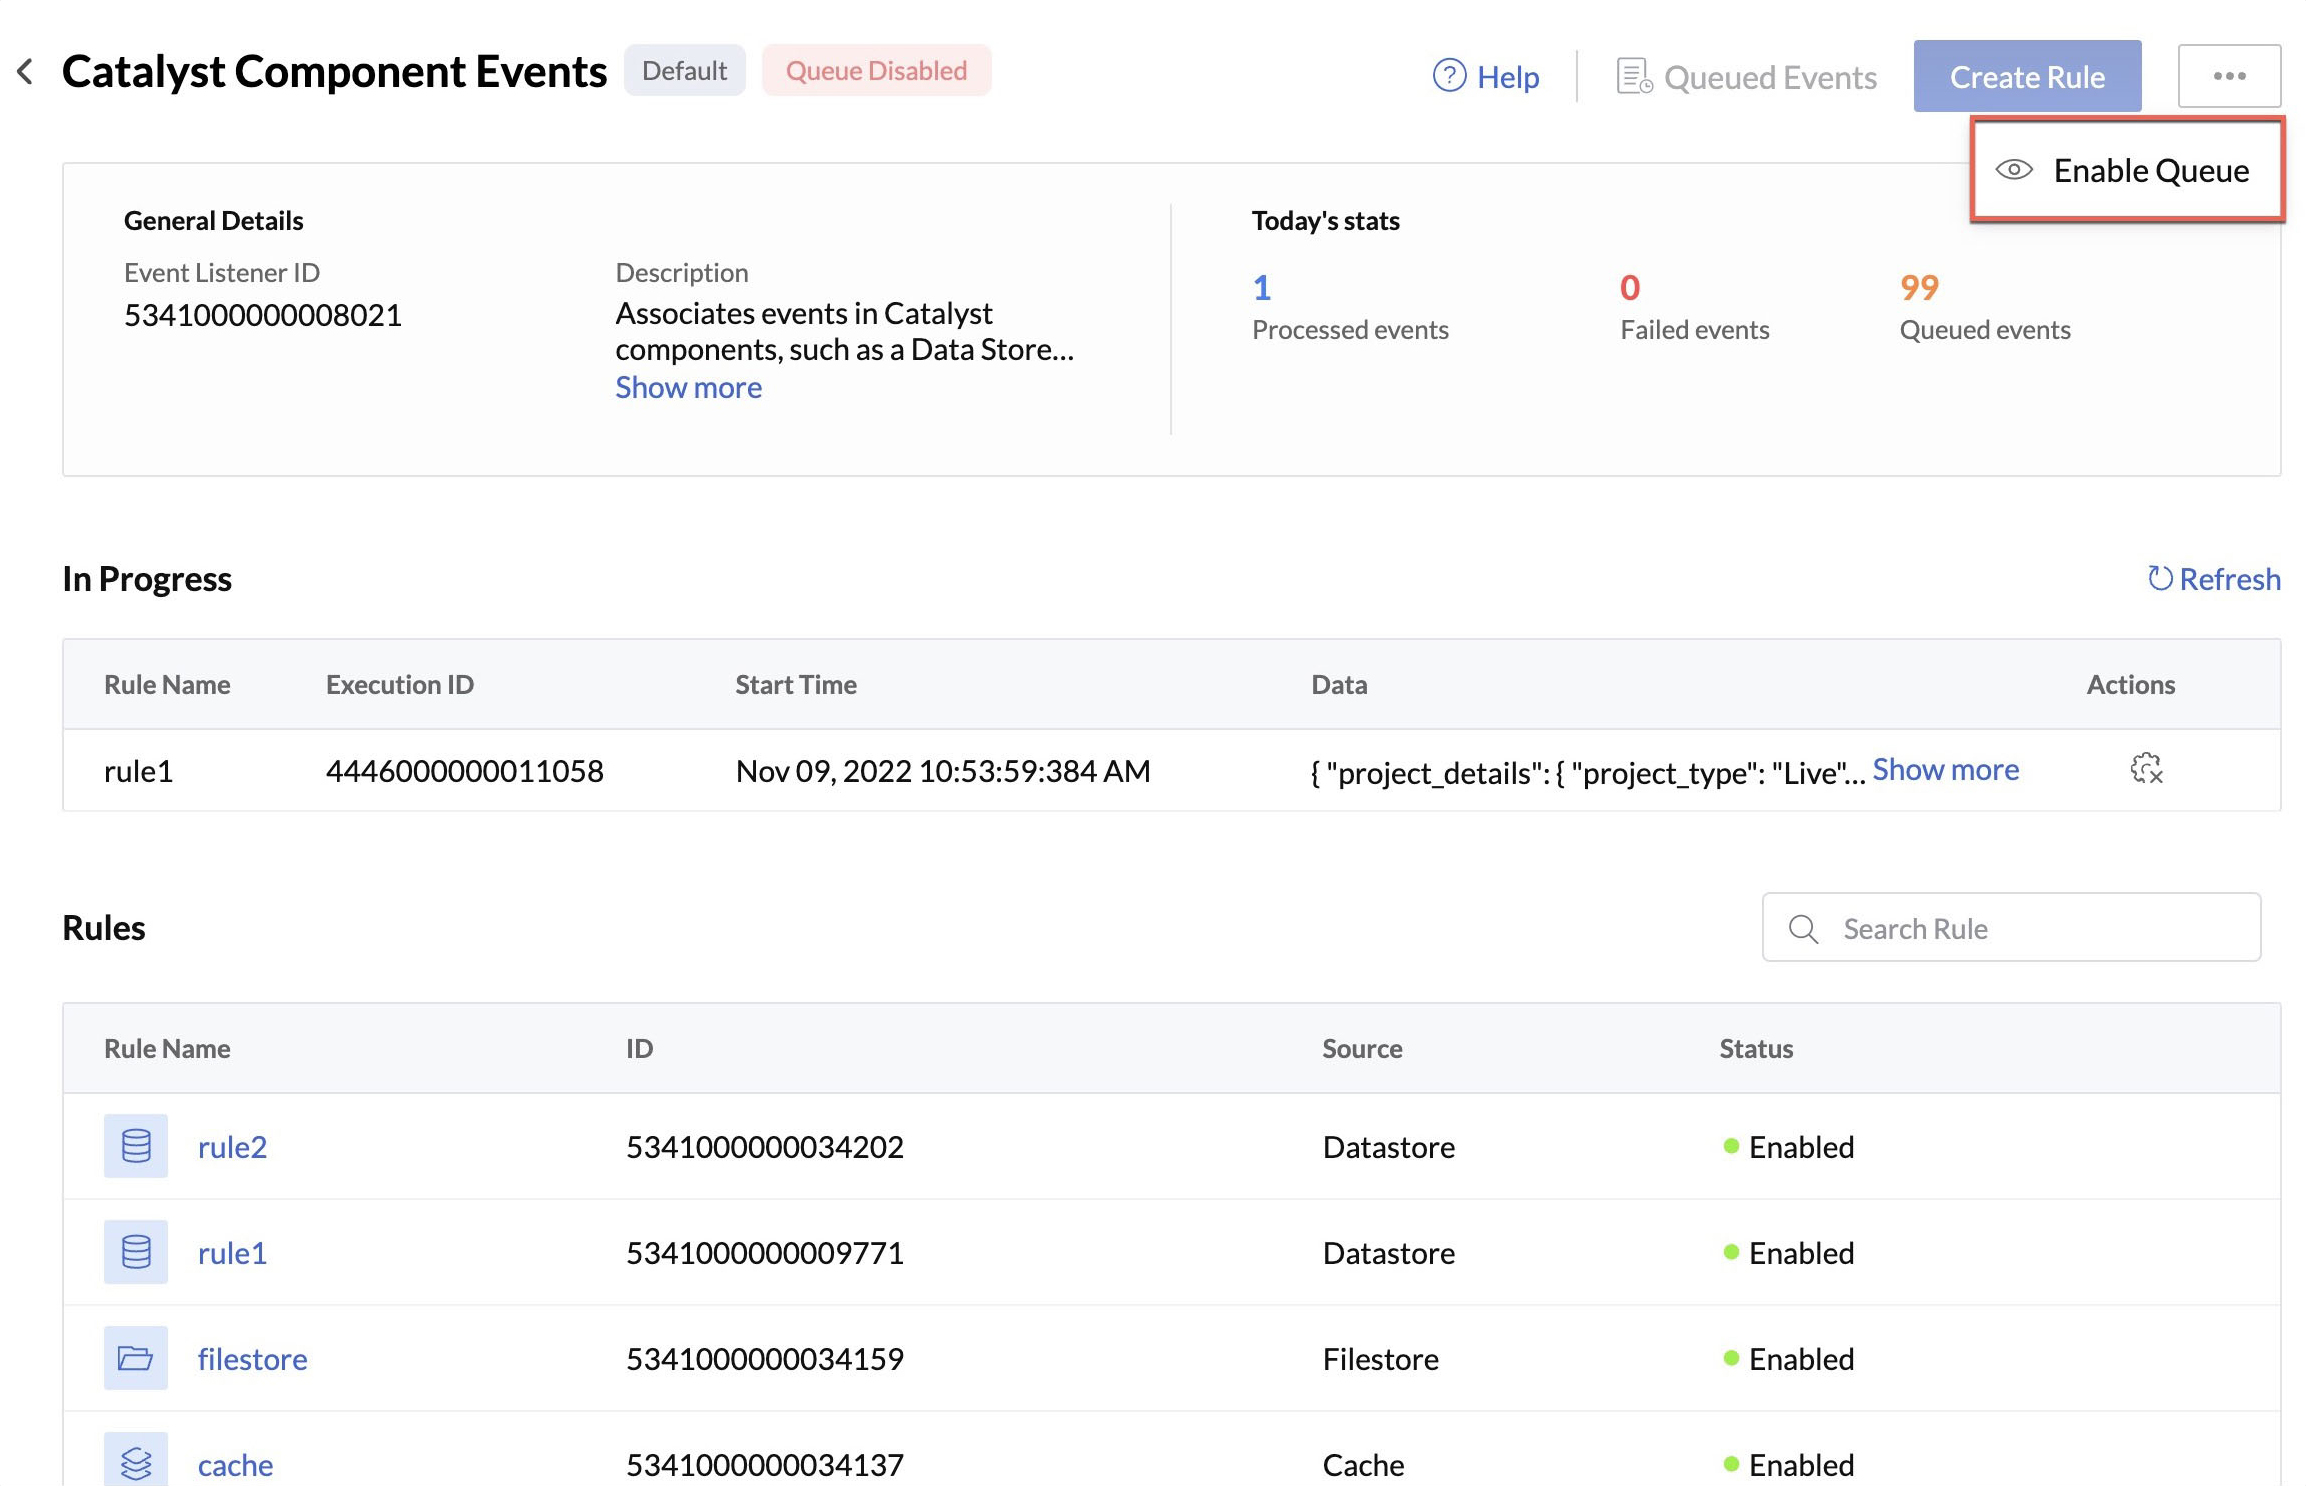Expand rule1 data with Show more

tap(1945, 769)
